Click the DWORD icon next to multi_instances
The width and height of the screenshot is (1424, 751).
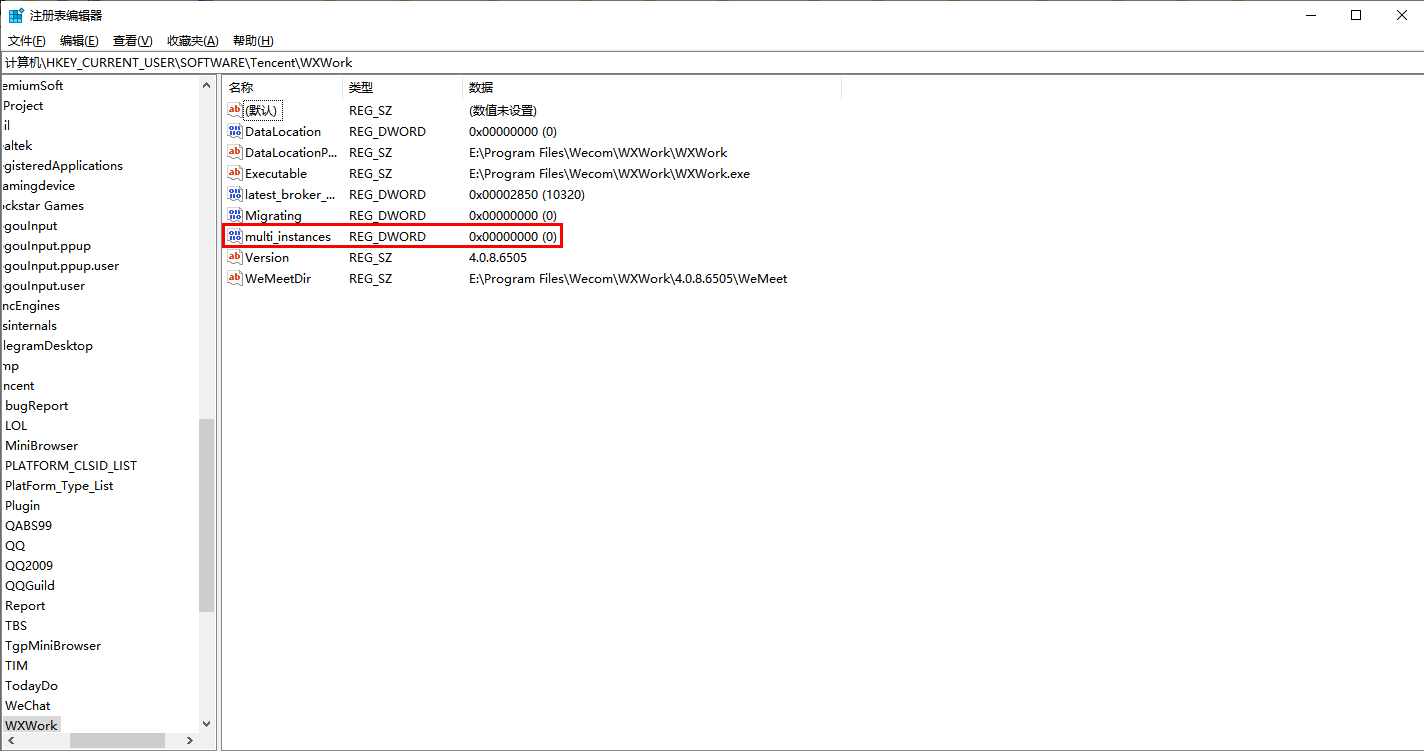(x=235, y=236)
